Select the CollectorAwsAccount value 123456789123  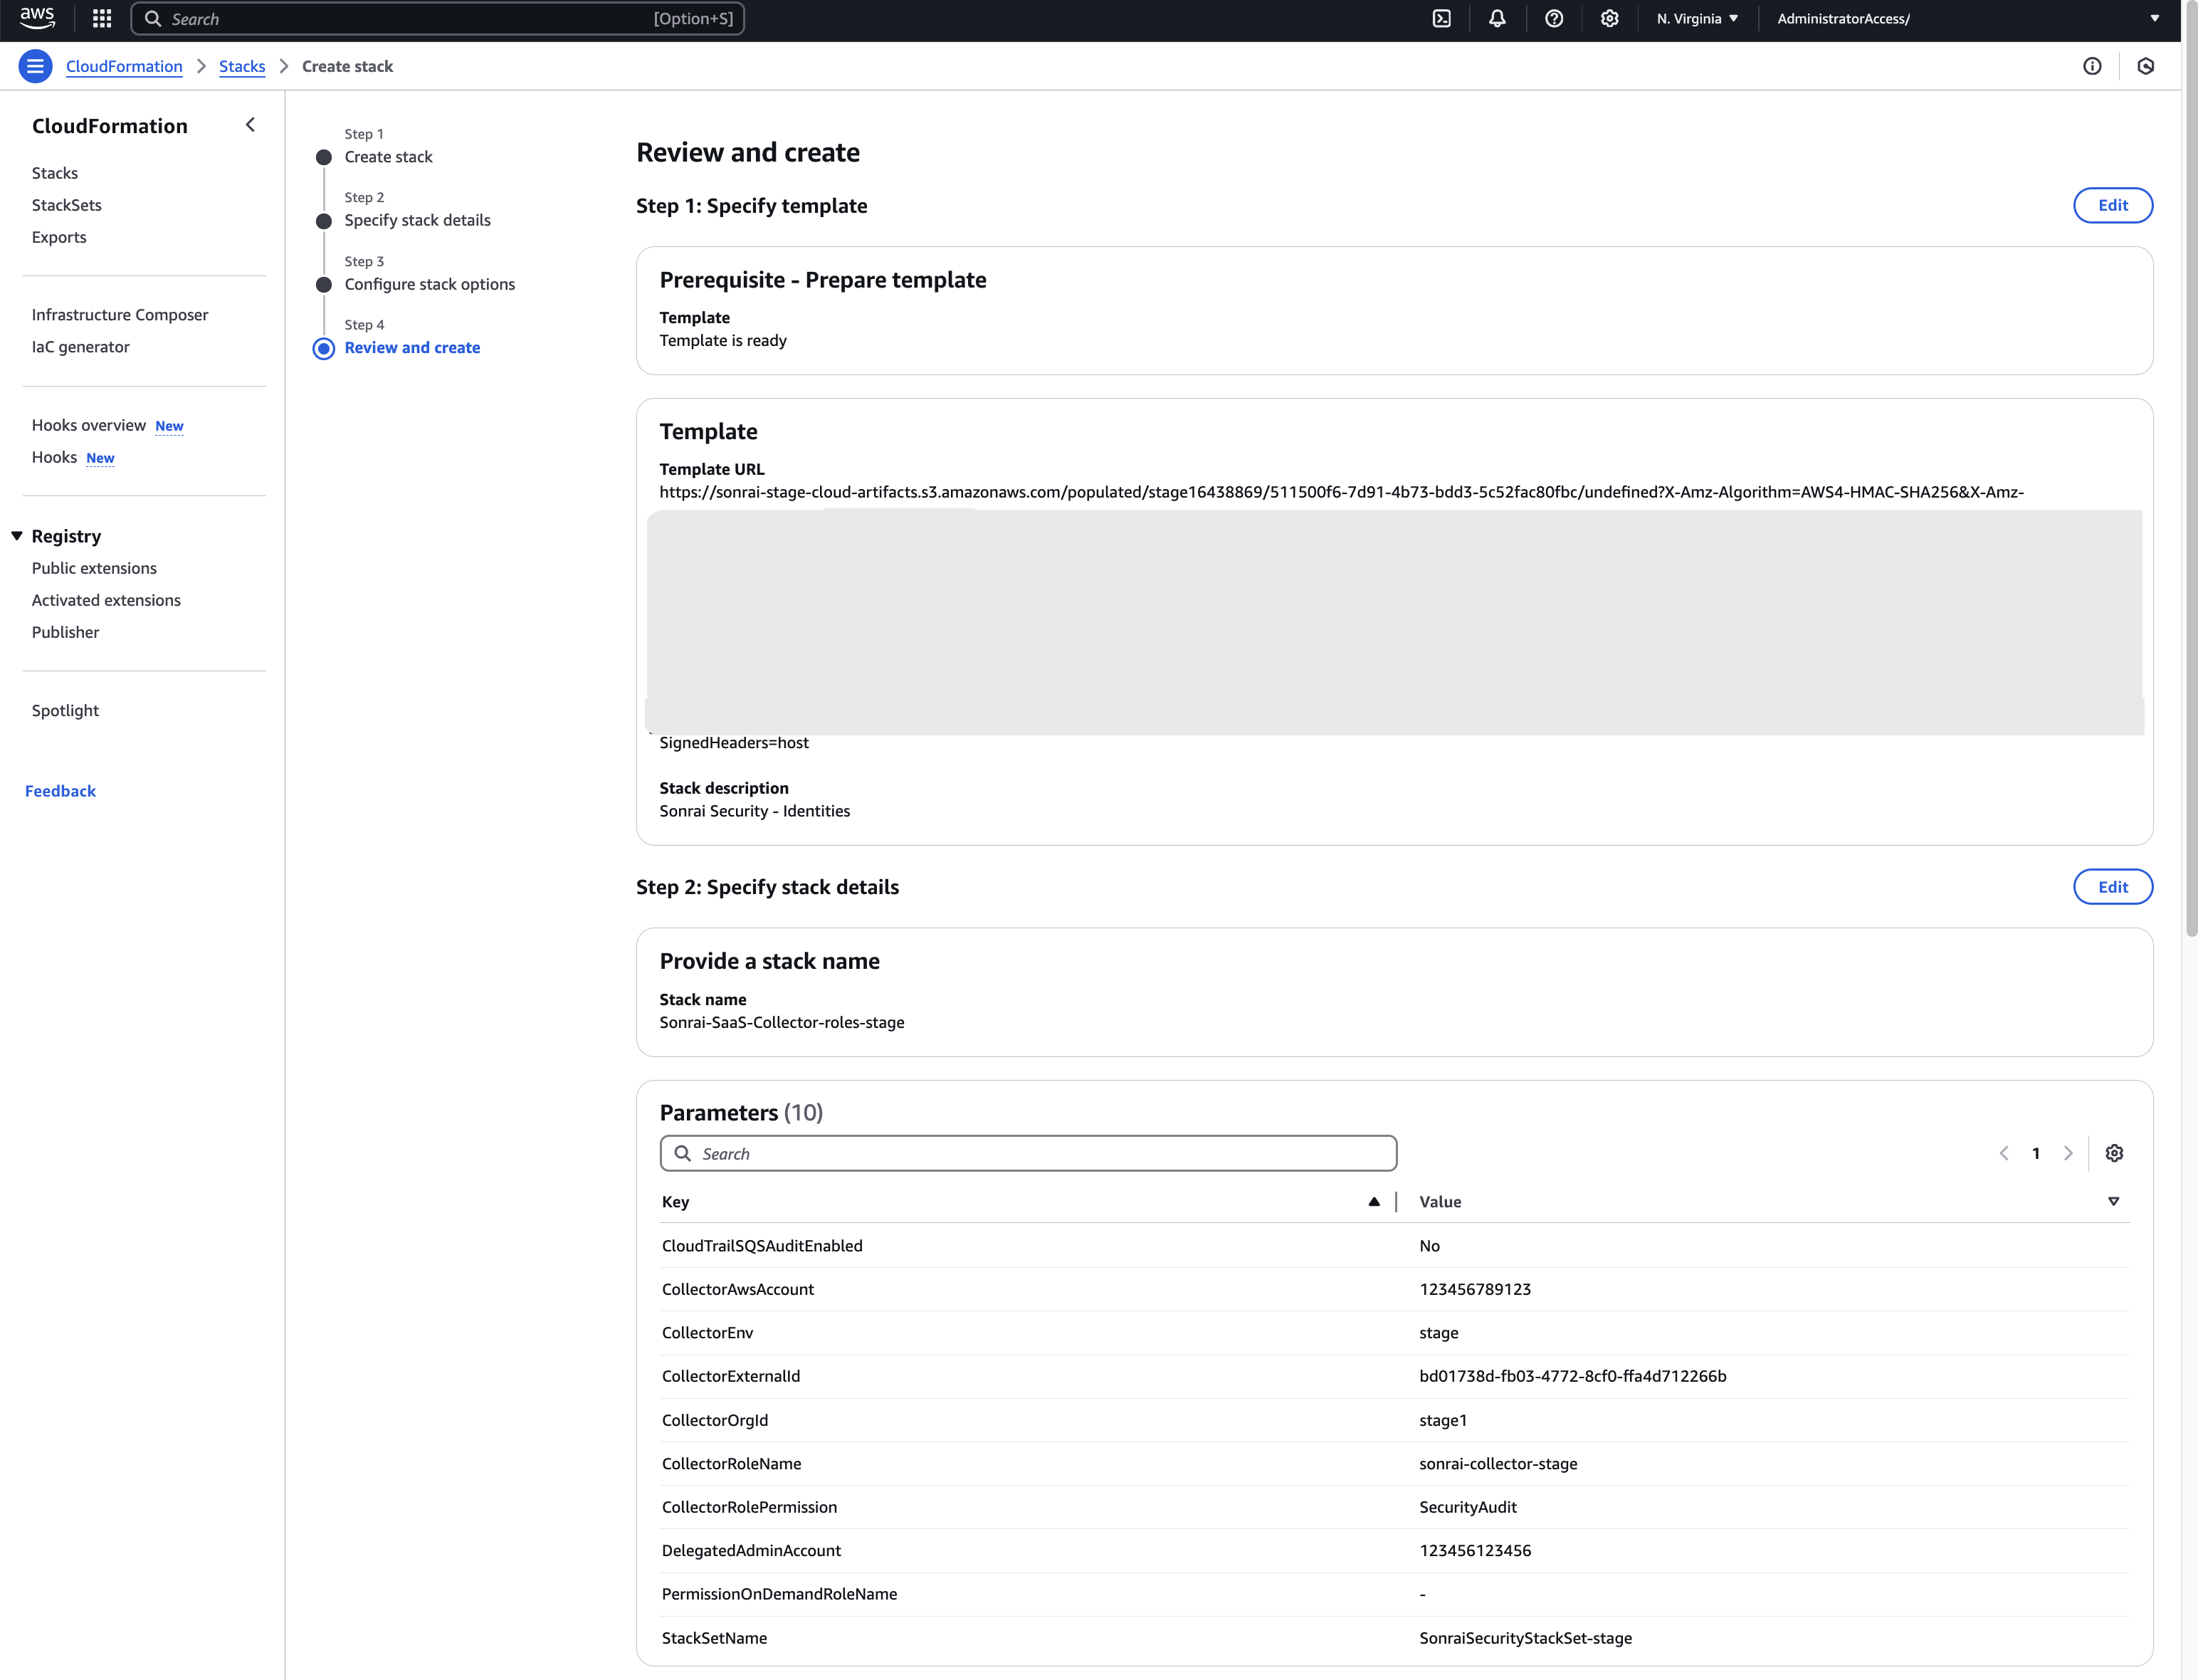click(1475, 1289)
